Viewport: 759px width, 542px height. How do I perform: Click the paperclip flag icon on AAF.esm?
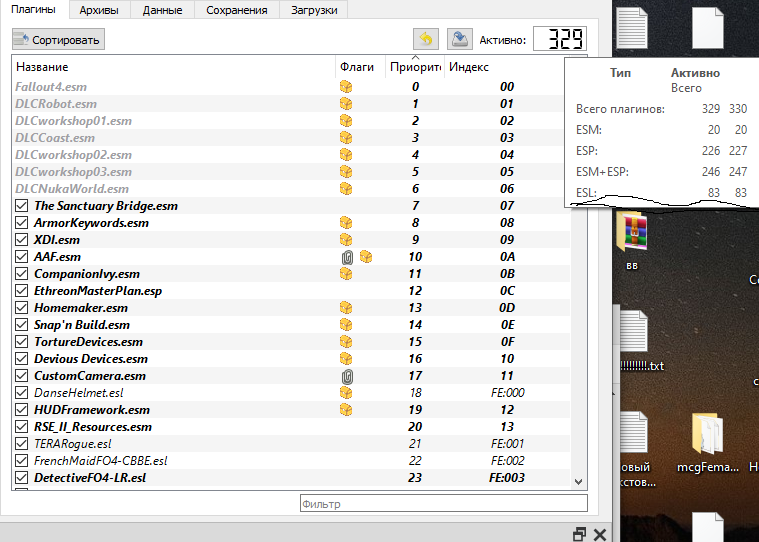(347, 257)
